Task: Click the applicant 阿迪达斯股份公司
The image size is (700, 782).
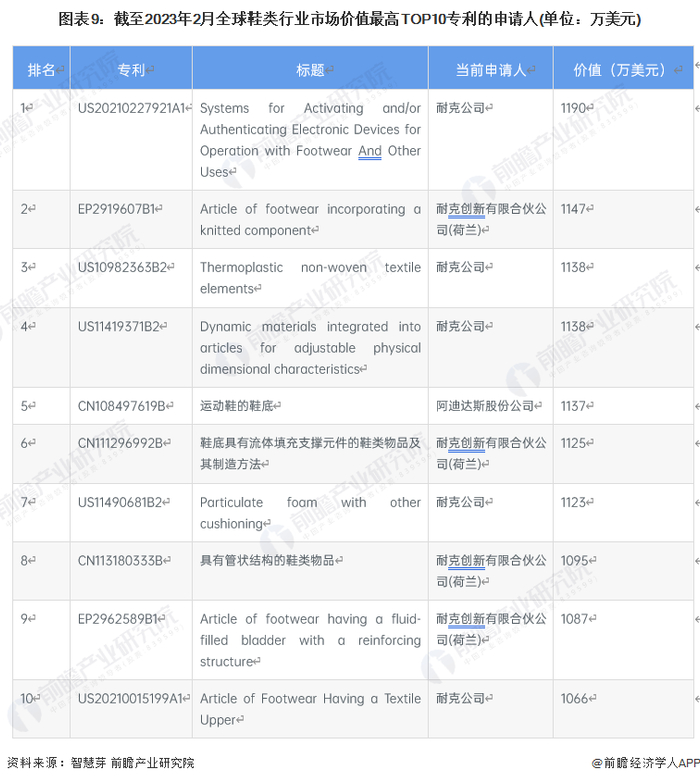Action: point(485,406)
